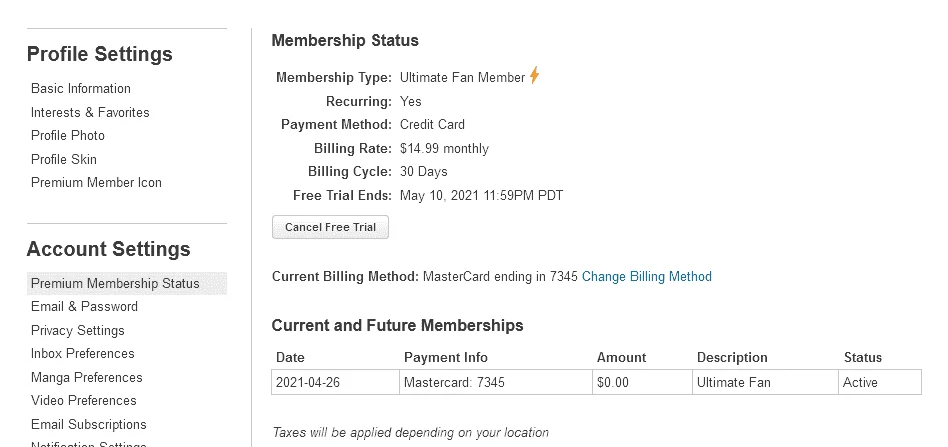Open Interests & Favorites page

point(90,113)
